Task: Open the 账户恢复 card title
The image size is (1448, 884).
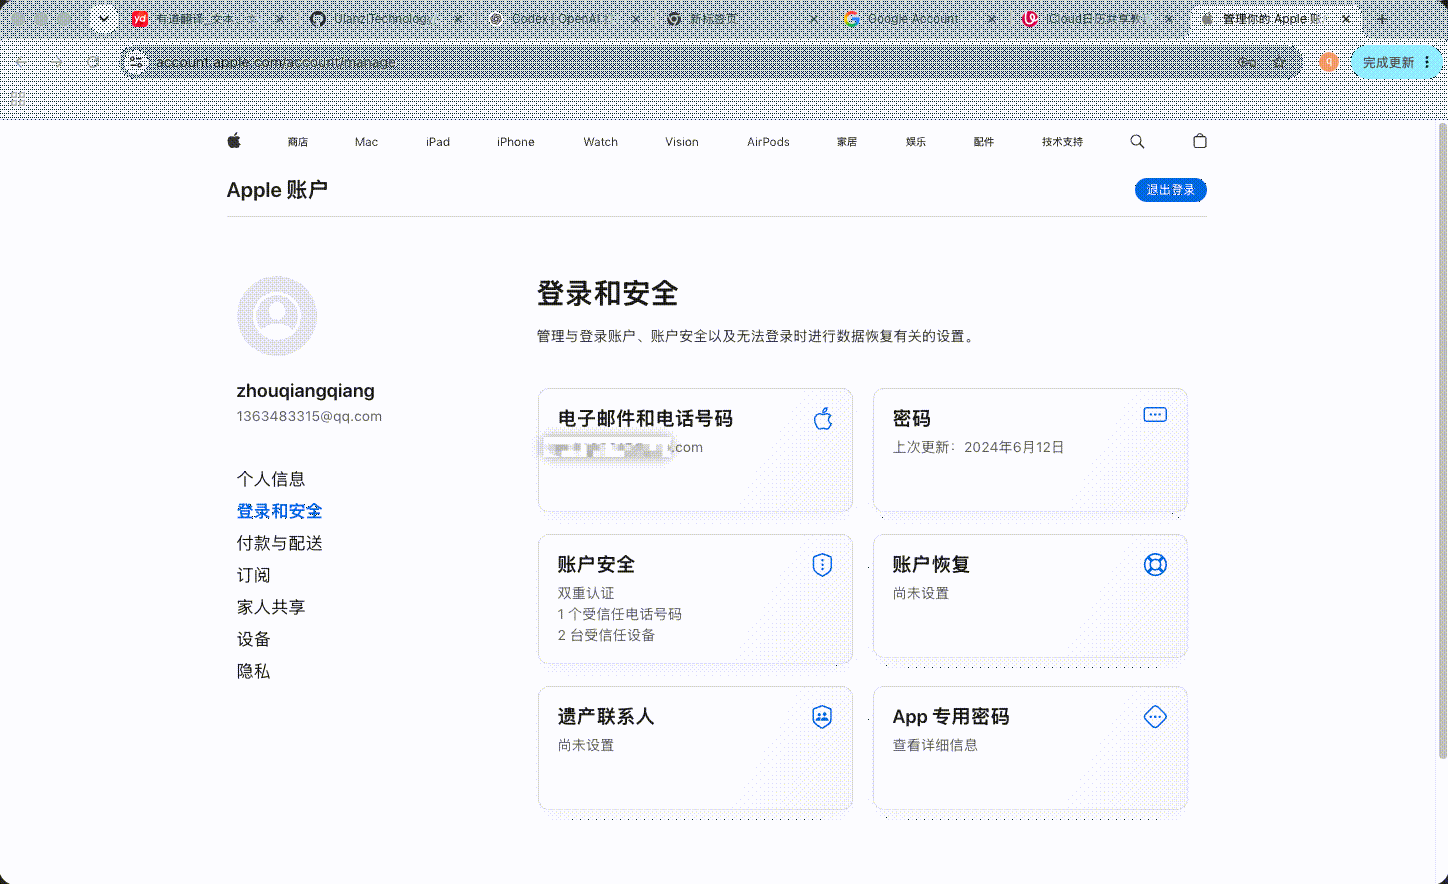Action: 931,565
